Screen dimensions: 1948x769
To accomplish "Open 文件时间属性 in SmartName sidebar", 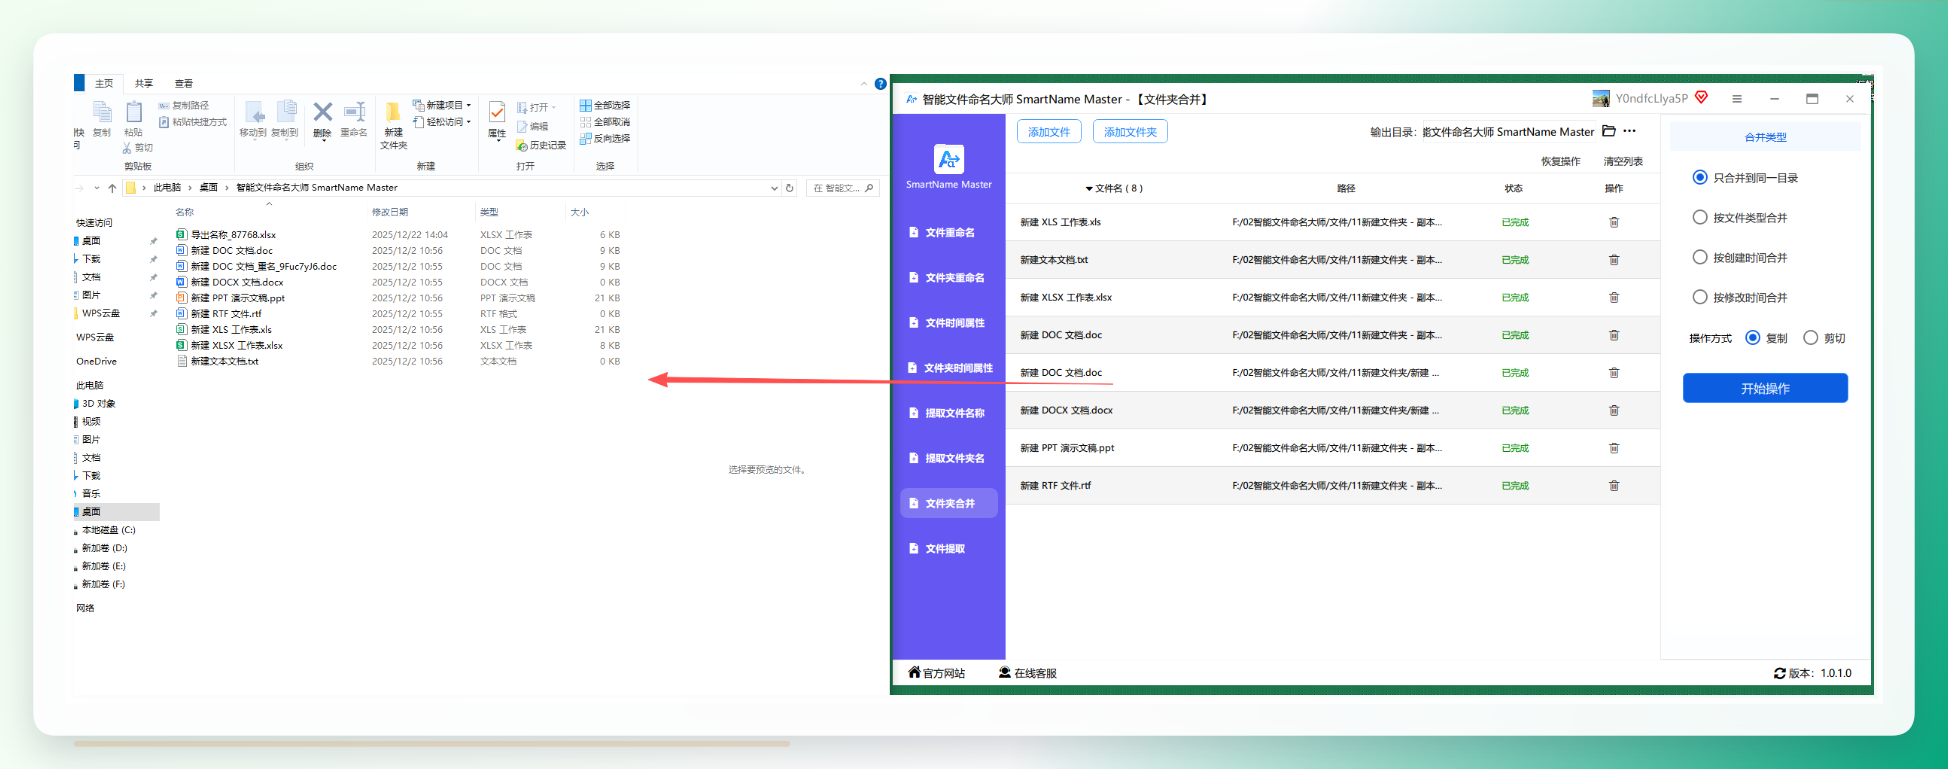I will [949, 323].
